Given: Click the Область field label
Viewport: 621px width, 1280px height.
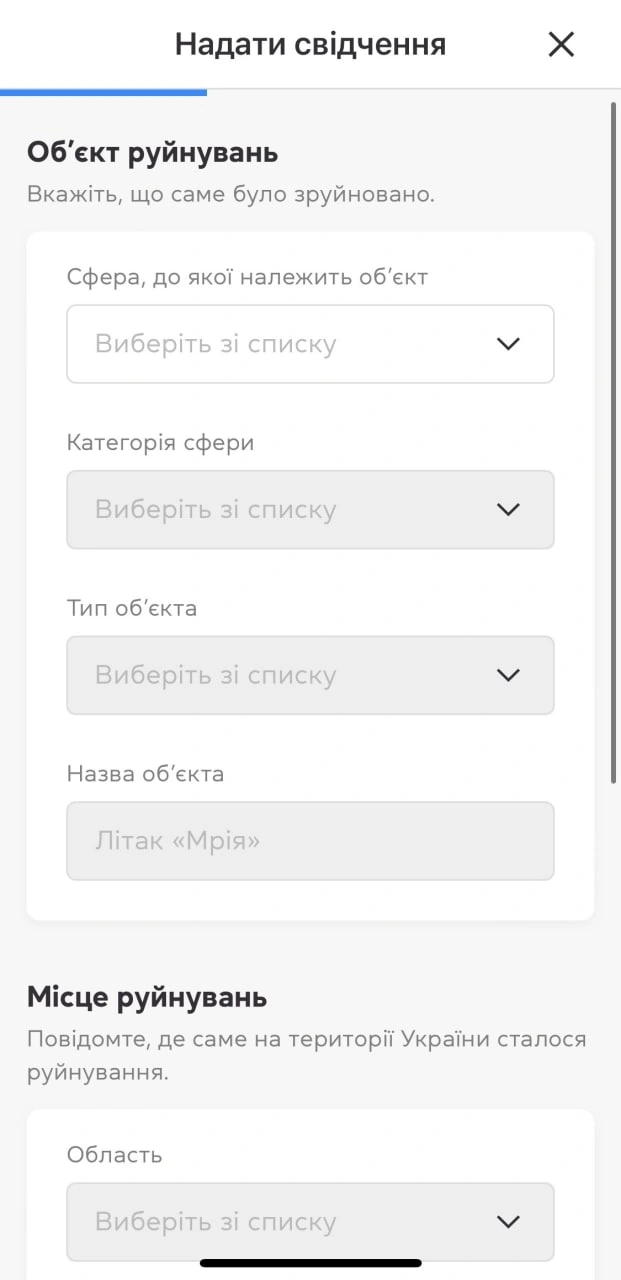Looking at the screenshot, I should click(x=114, y=1155).
